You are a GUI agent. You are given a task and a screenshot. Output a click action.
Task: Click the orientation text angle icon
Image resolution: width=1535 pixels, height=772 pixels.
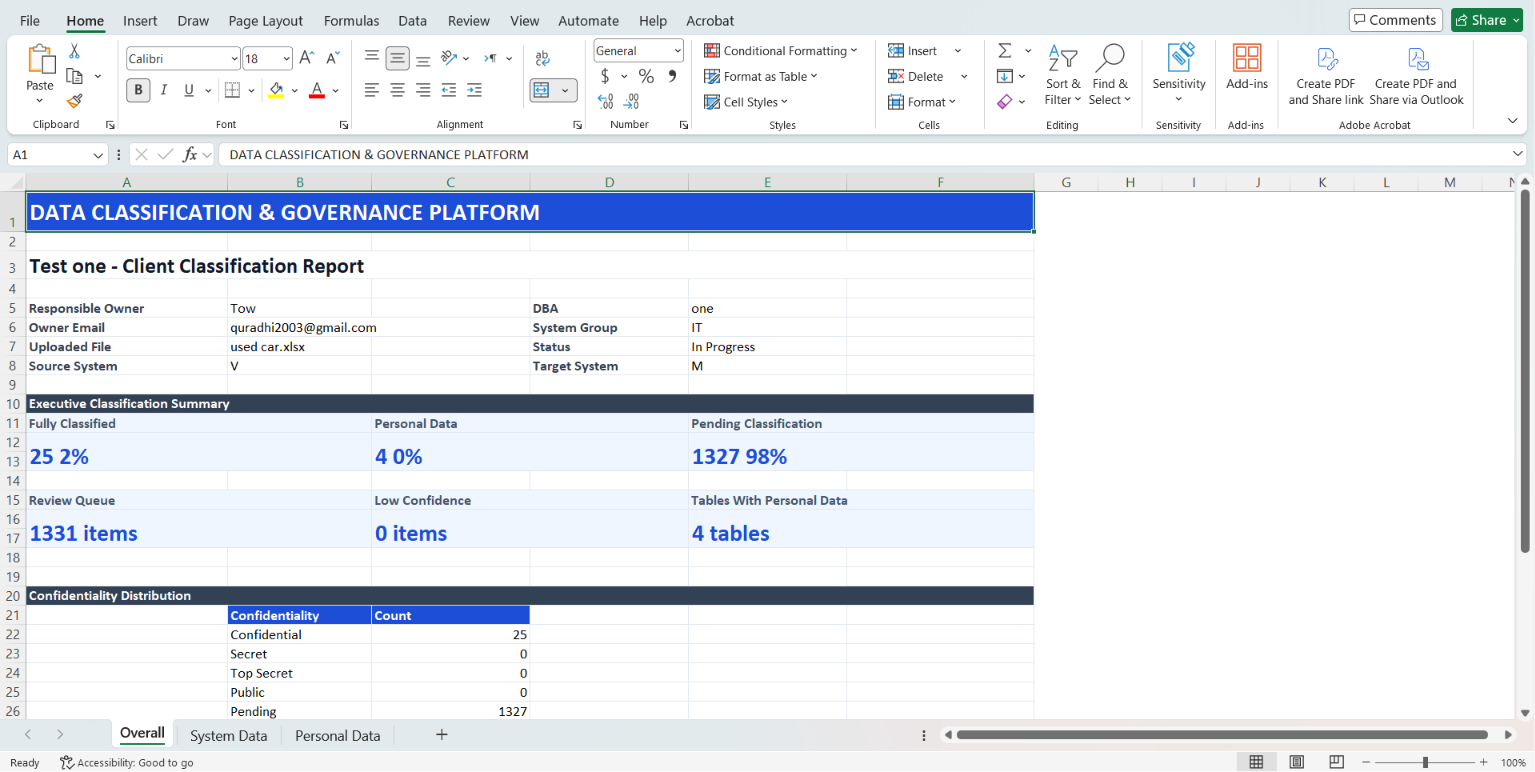(449, 58)
